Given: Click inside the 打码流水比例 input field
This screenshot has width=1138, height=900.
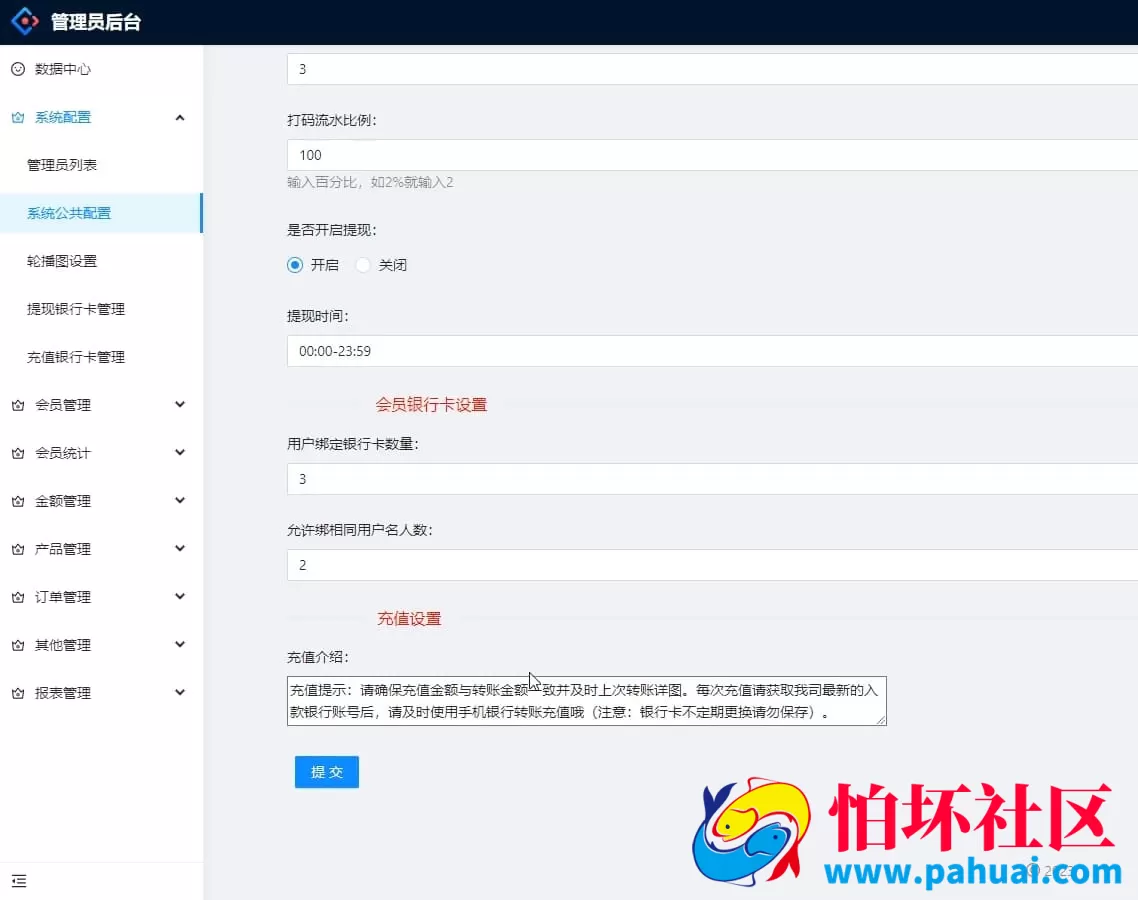Looking at the screenshot, I should click(600, 155).
